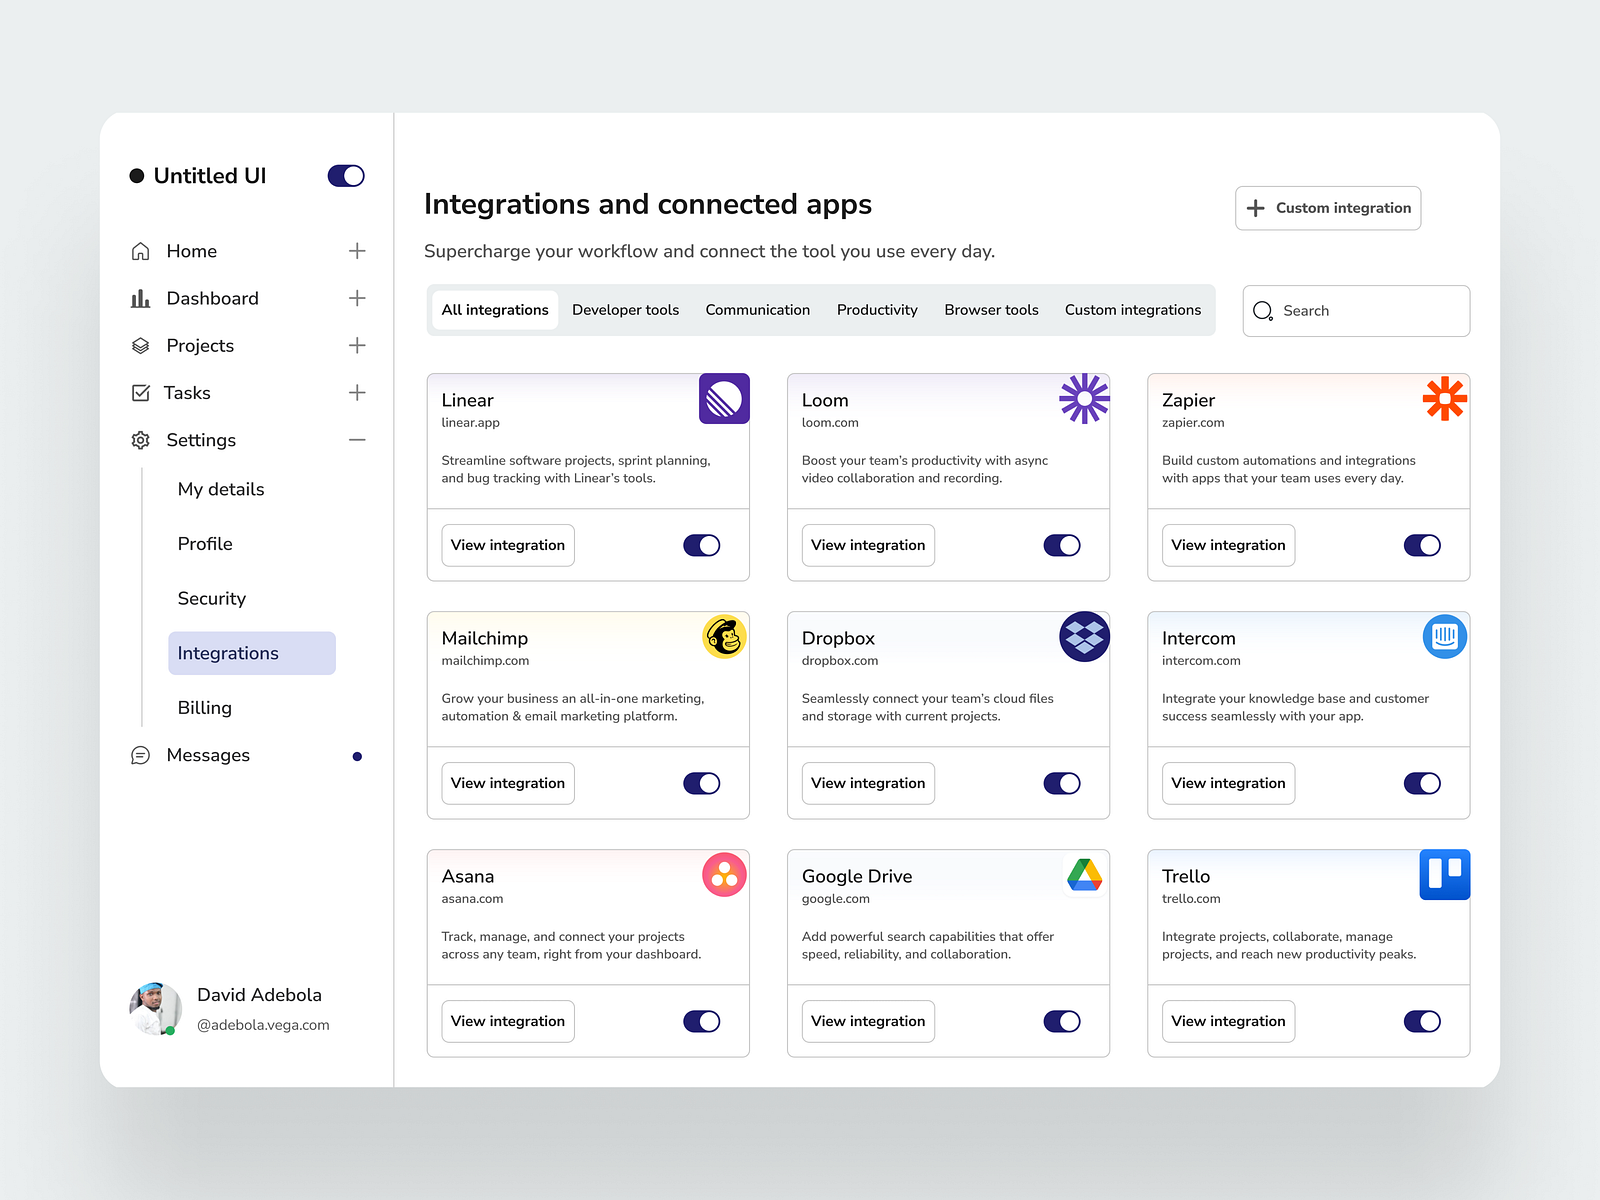Image resolution: width=1600 pixels, height=1200 pixels.
Task: Switch off the Mailchimp integration
Action: (x=702, y=783)
